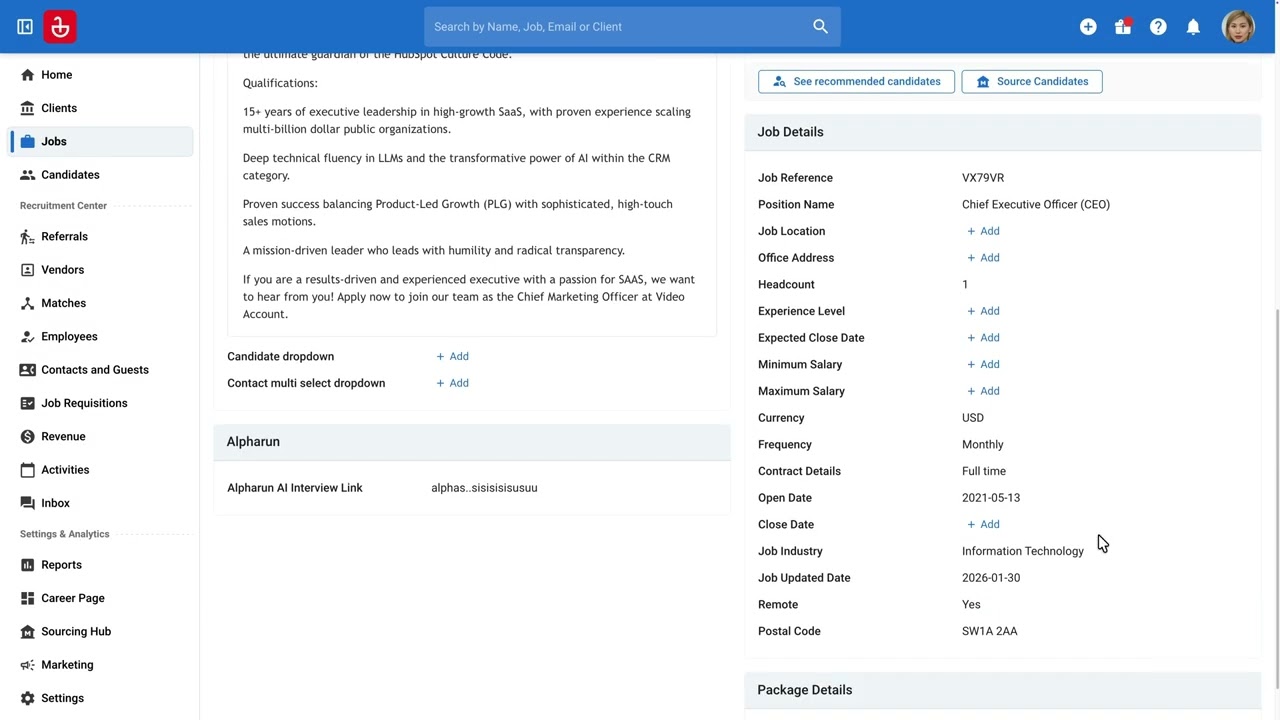1280x720 pixels.
Task: Click the Revenue dollar icon
Action: coord(27,437)
